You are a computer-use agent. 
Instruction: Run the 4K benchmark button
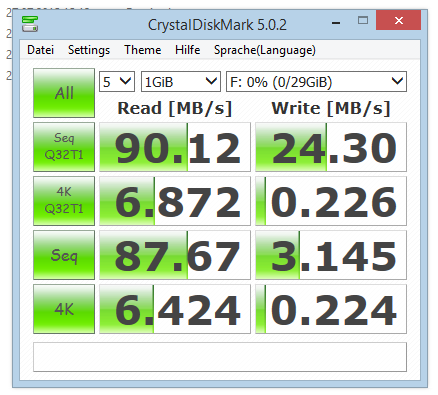click(64, 309)
